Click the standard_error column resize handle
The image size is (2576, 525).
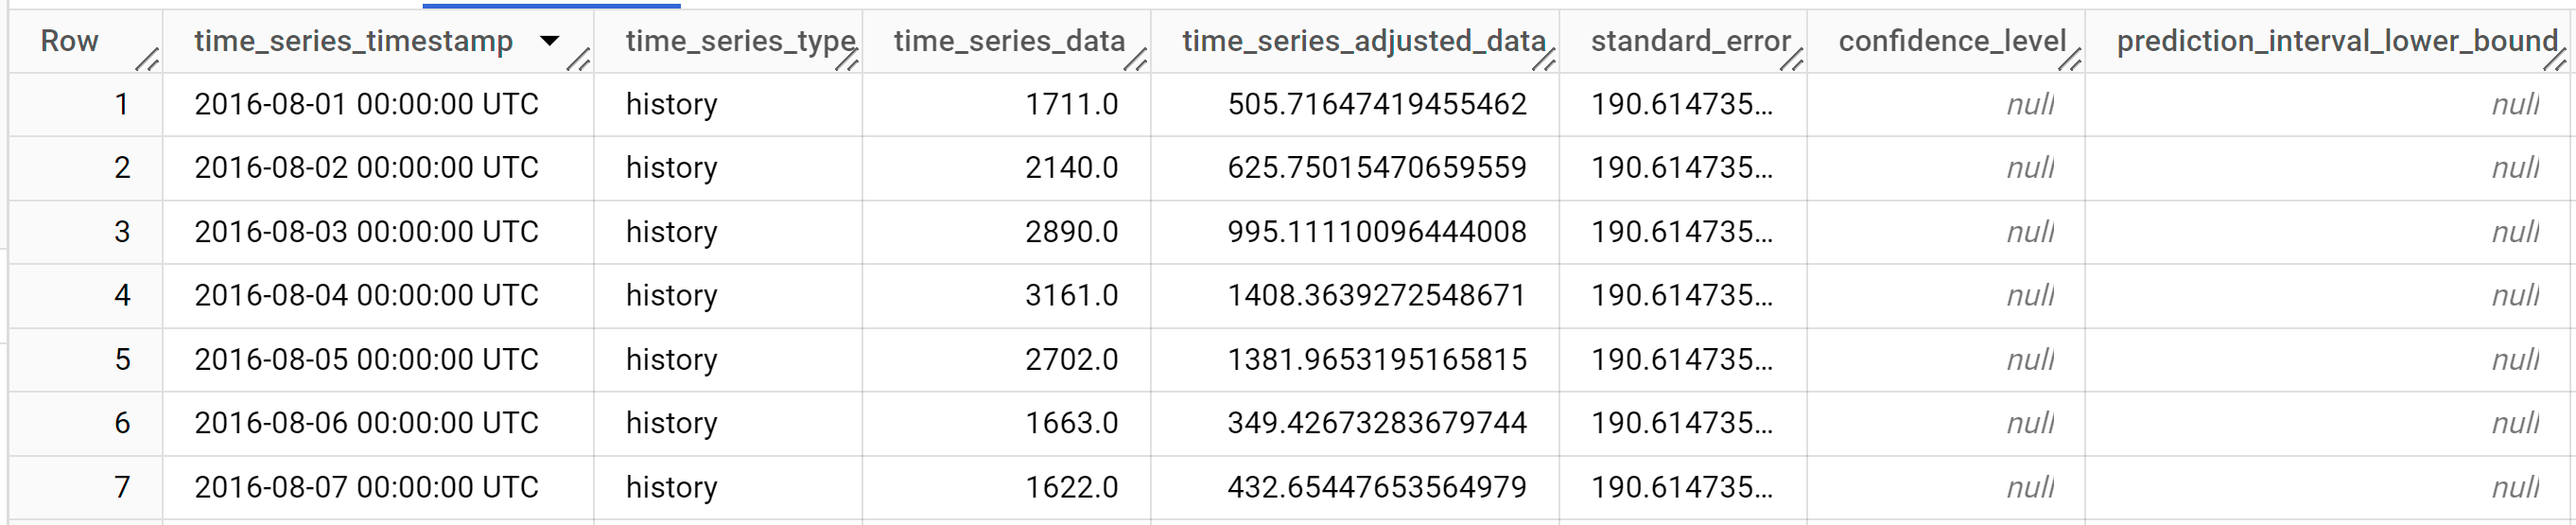click(1792, 60)
